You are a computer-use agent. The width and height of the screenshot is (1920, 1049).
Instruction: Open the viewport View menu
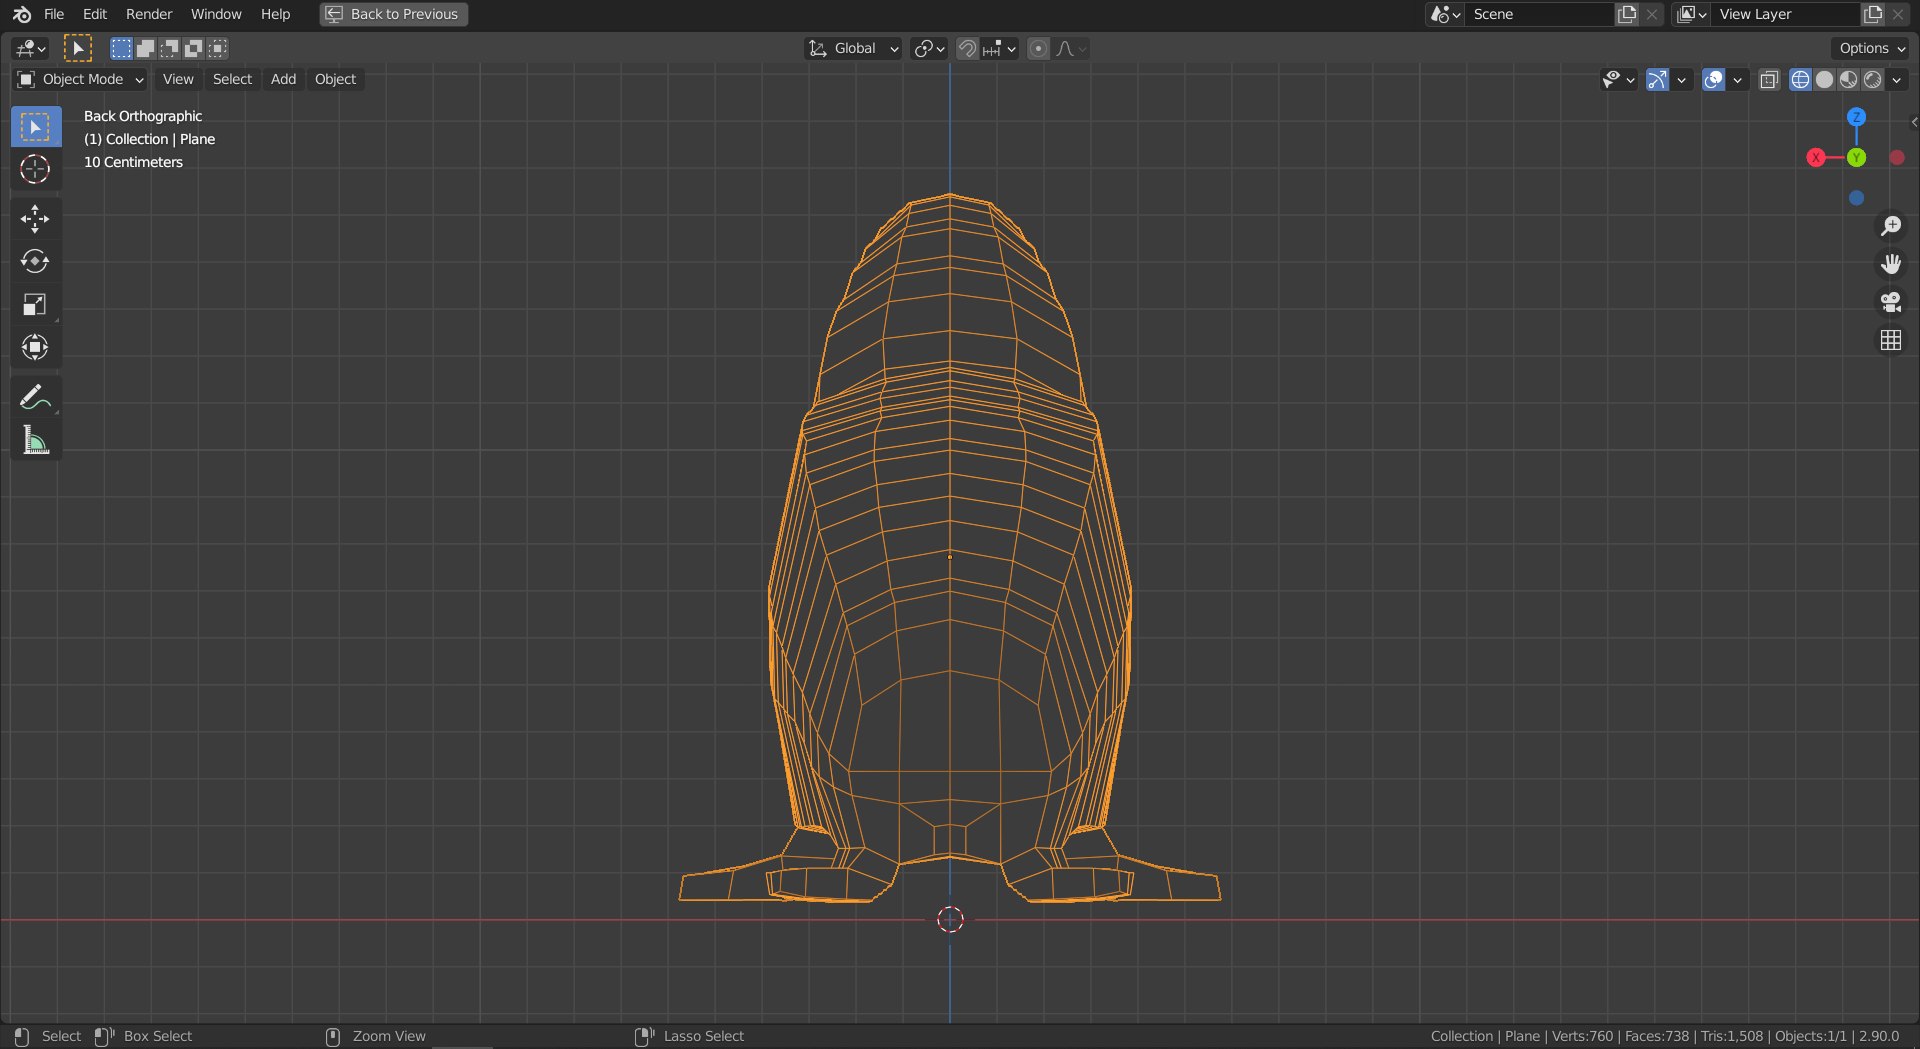click(178, 79)
